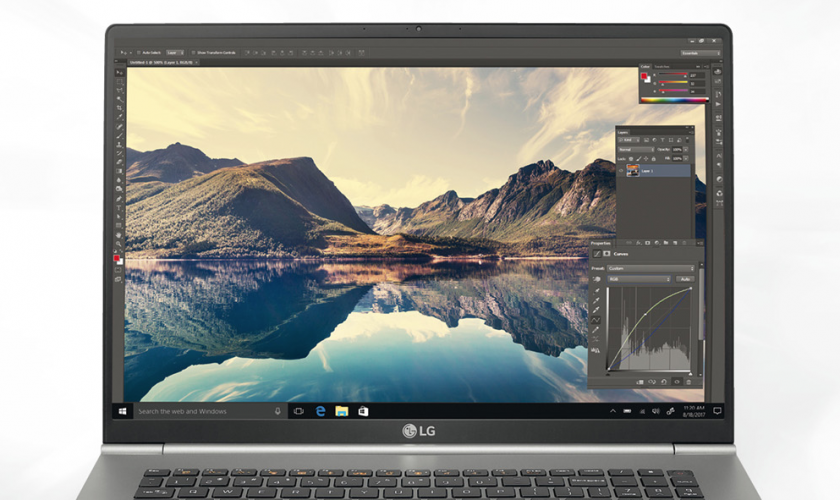Screen dimensions: 840x500
Task: Toggle Quick Mask mode in toolbox
Action: point(118,270)
